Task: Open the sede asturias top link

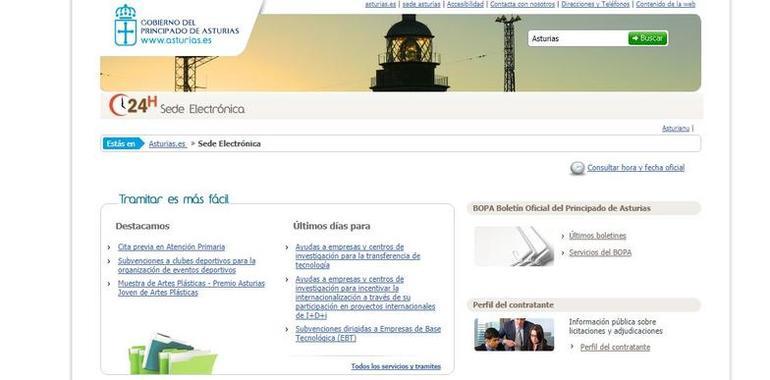Action: tap(421, 4)
